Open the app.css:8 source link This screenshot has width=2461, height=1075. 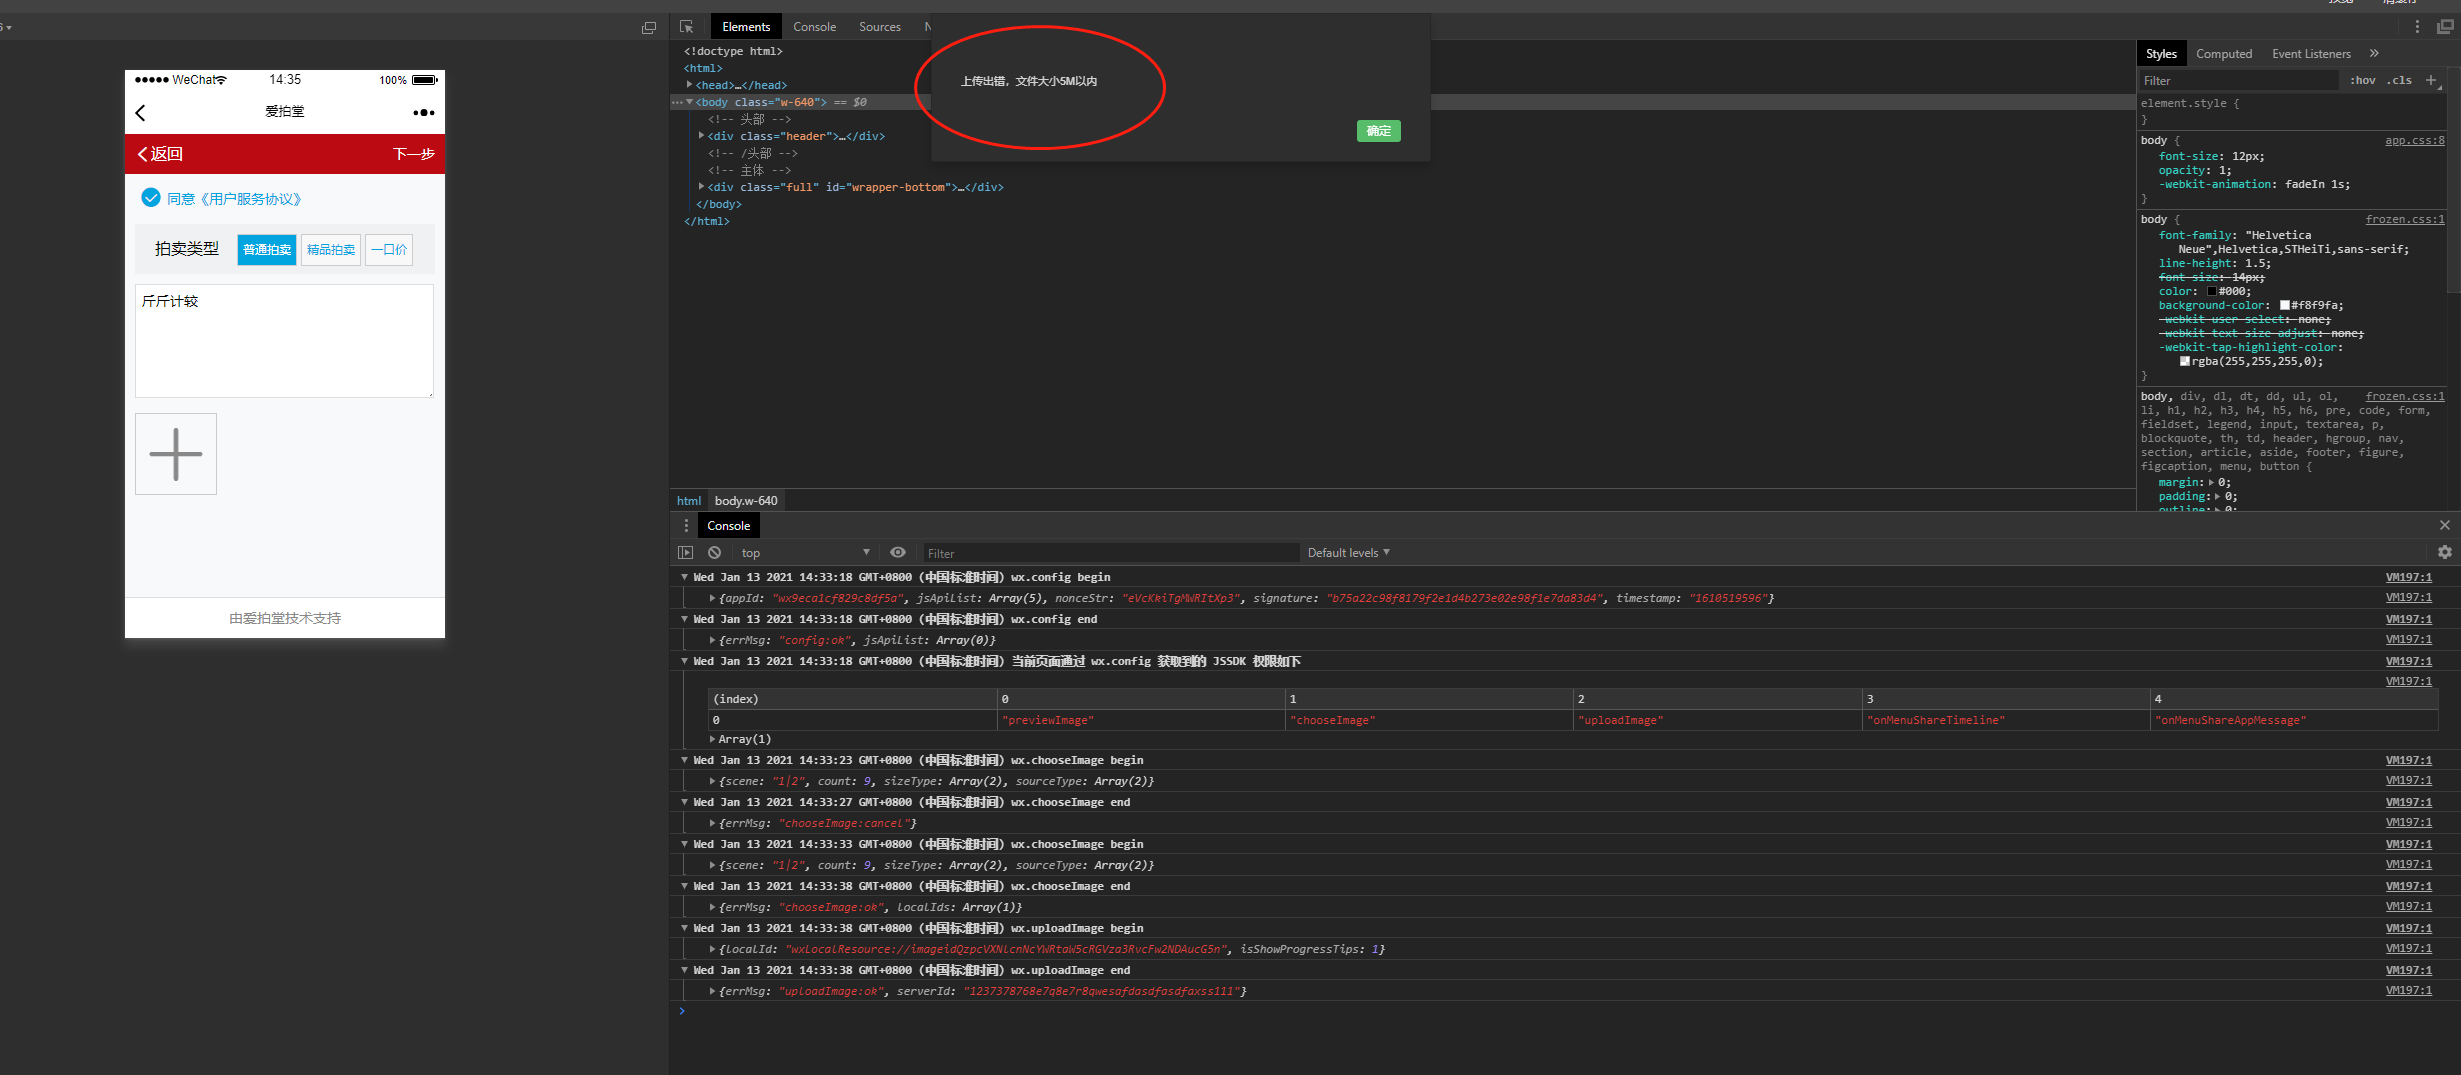[x=2414, y=140]
